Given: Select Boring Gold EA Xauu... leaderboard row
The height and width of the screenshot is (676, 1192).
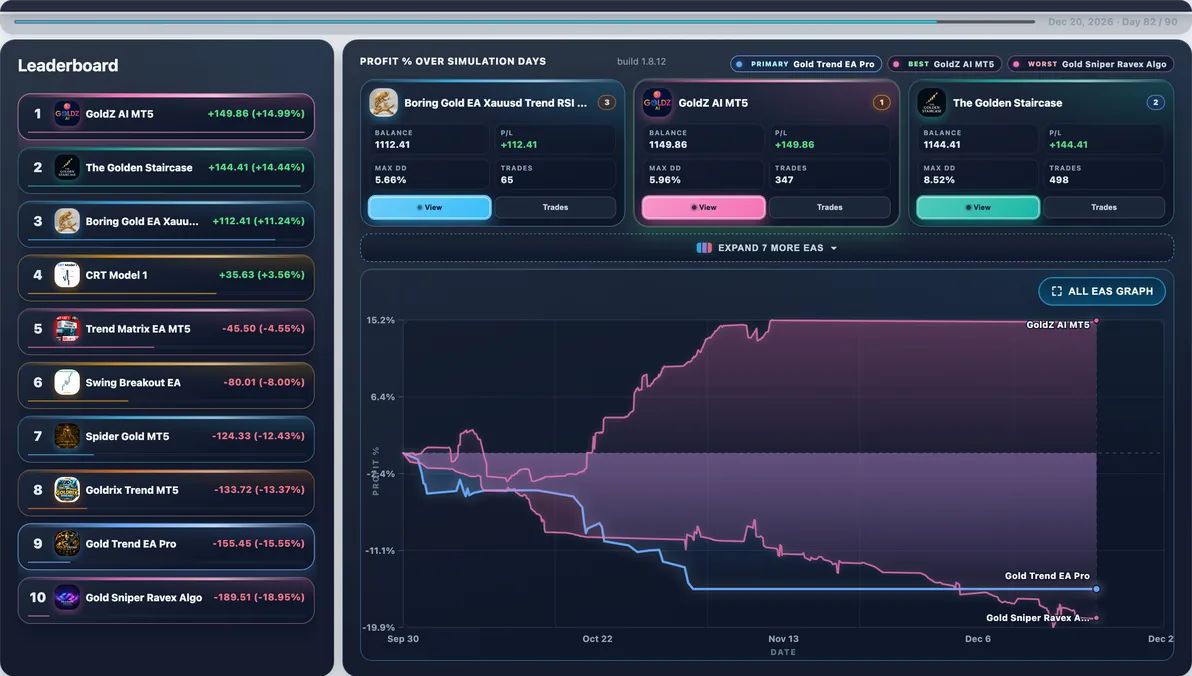Looking at the screenshot, I should [166, 224].
